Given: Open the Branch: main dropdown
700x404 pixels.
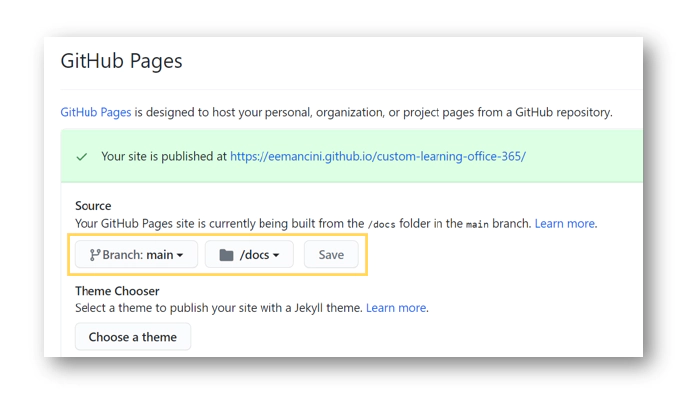Looking at the screenshot, I should click(136, 254).
